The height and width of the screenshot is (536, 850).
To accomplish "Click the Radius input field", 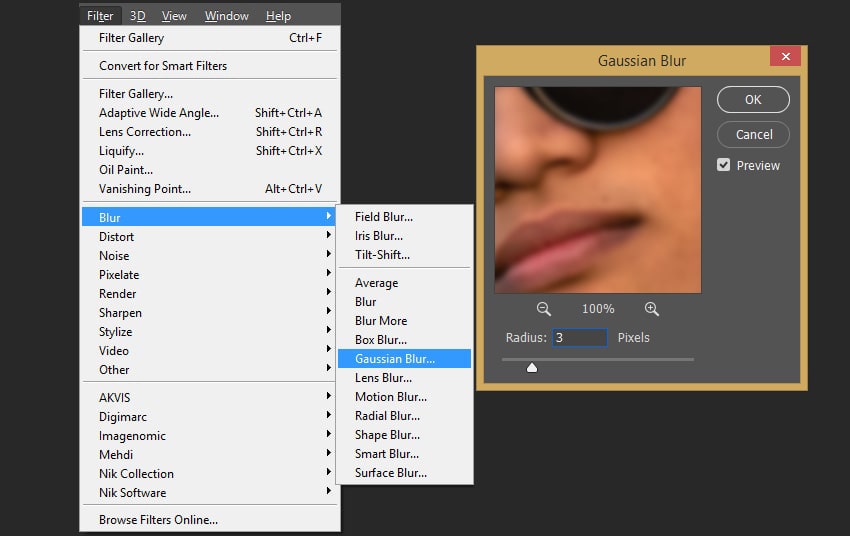I will point(580,338).
